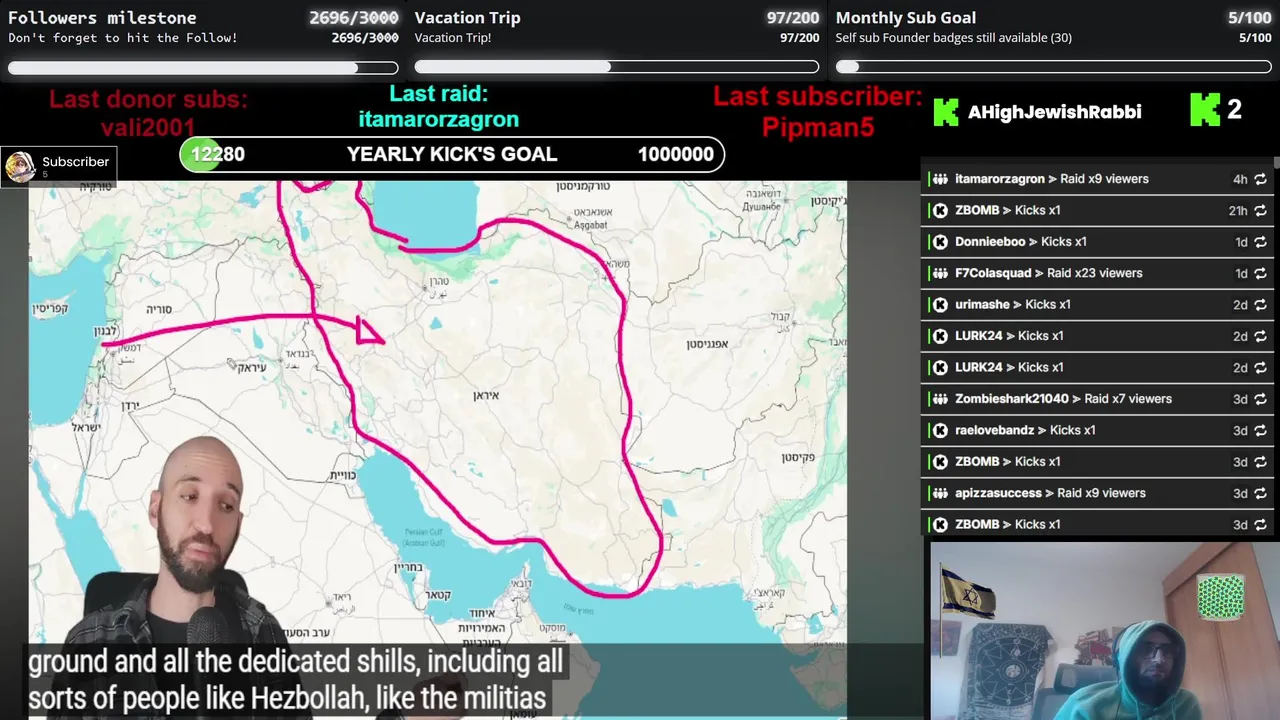Click the green Kick logo beside the number 2

(1205, 110)
